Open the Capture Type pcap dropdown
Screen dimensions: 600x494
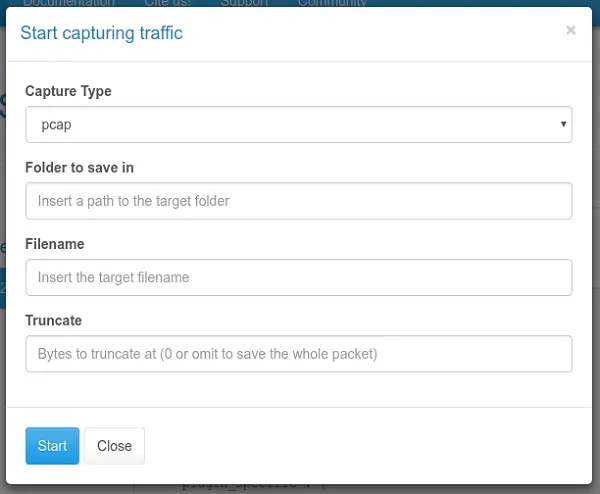point(298,125)
